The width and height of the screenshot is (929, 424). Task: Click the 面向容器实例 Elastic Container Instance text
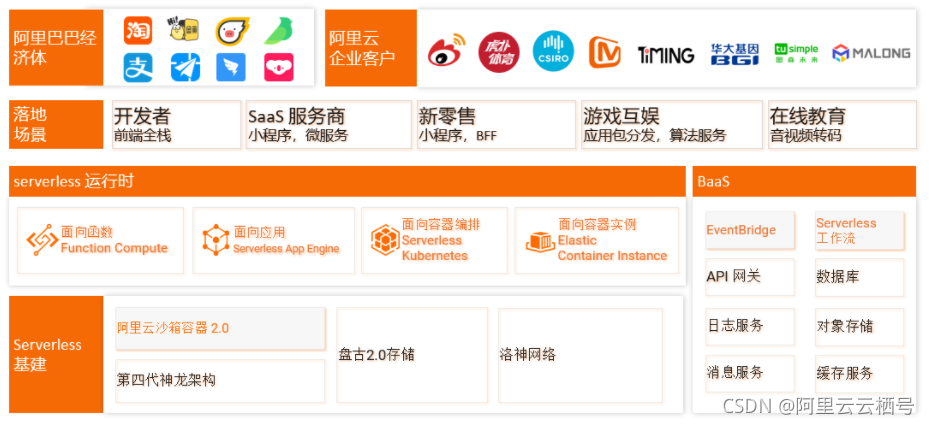click(613, 240)
